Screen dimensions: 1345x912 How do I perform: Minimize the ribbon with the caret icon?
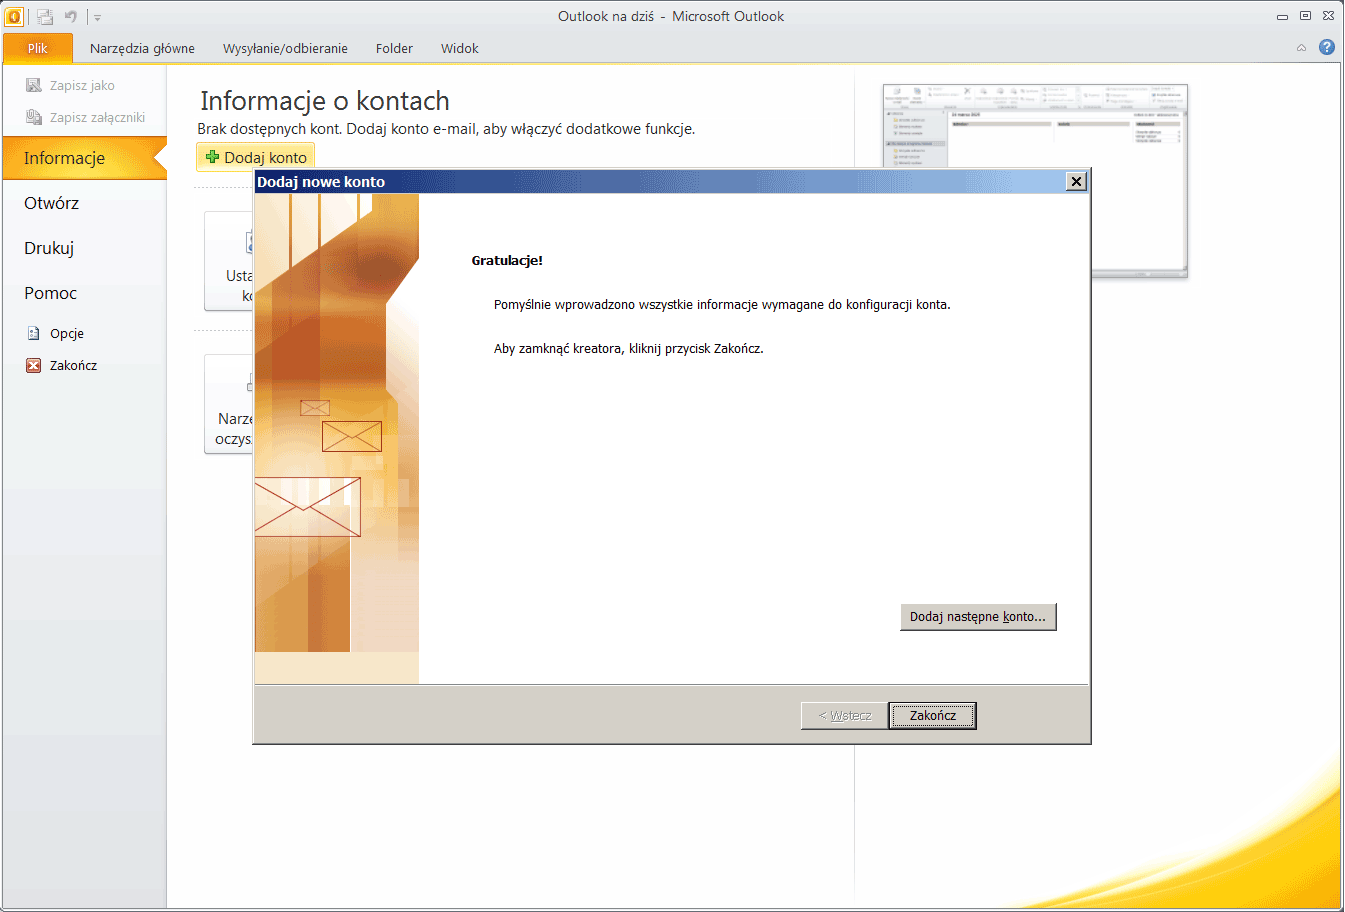pos(1301,47)
